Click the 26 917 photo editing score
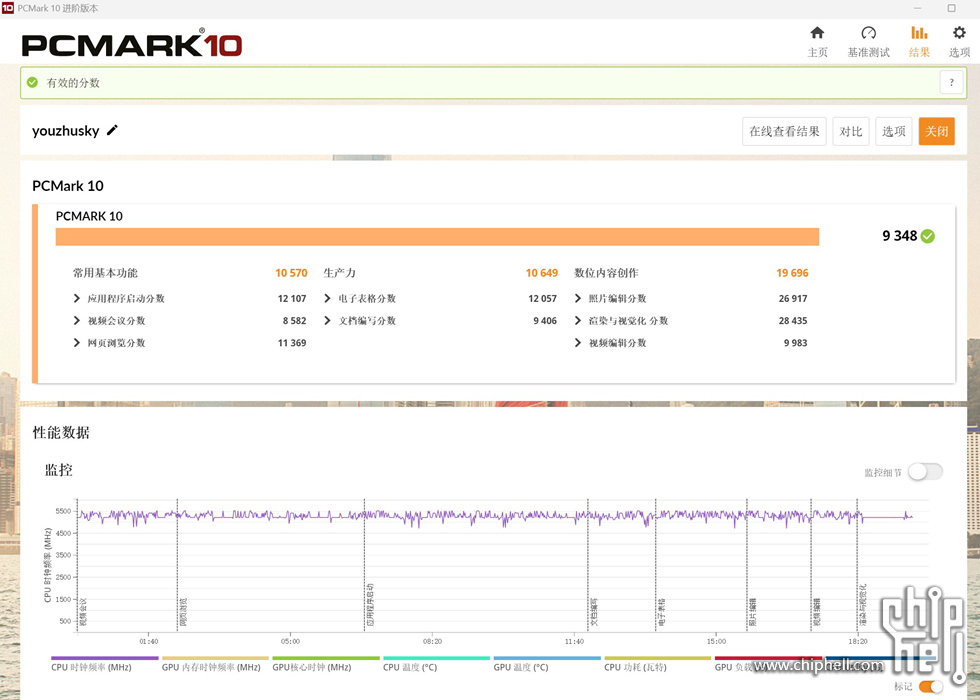Screen dimensions: 980x700 click(793, 299)
